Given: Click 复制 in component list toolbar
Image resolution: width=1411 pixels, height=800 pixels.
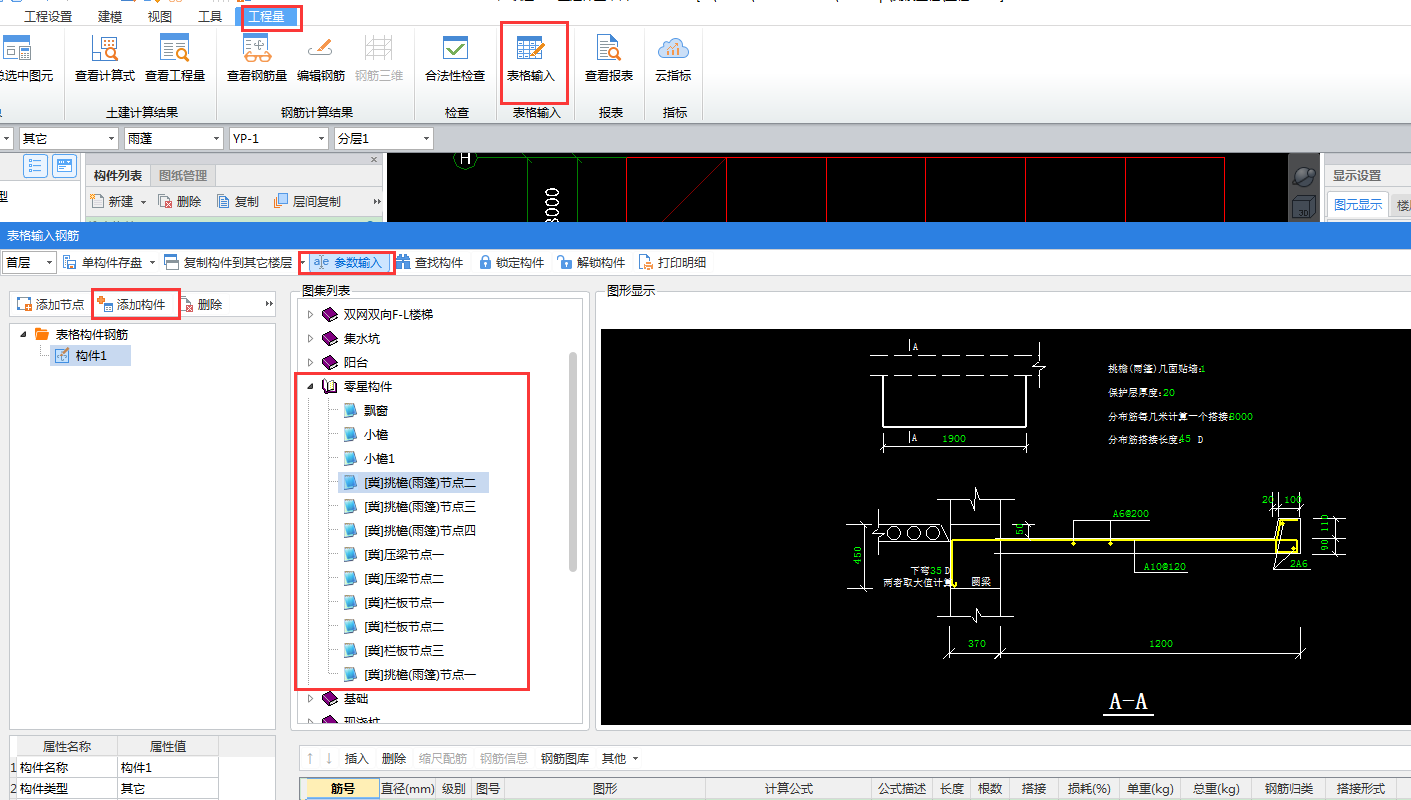Looking at the screenshot, I should point(238,201).
